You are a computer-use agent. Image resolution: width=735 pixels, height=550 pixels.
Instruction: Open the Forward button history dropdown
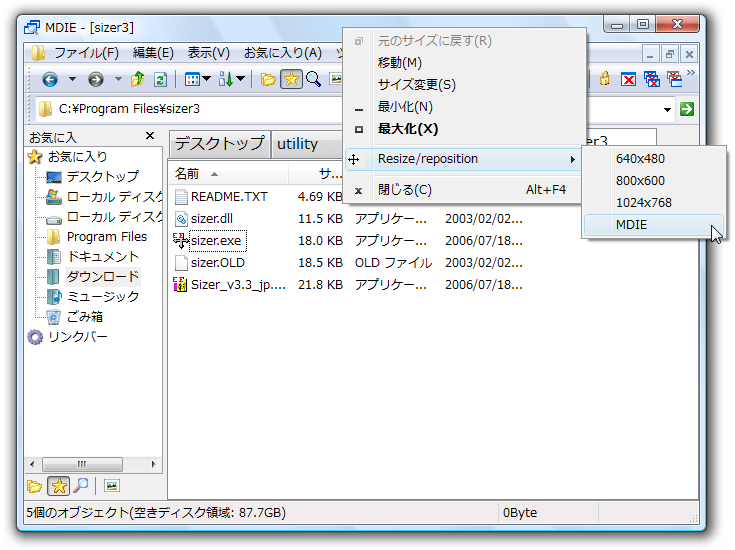tap(118, 79)
